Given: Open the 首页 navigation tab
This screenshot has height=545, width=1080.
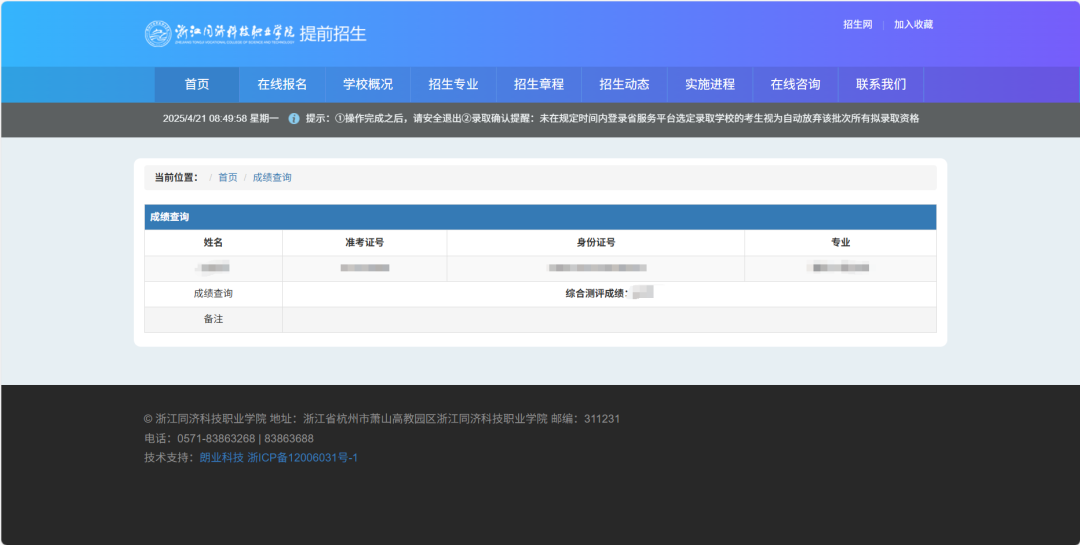Looking at the screenshot, I should coord(197,84).
